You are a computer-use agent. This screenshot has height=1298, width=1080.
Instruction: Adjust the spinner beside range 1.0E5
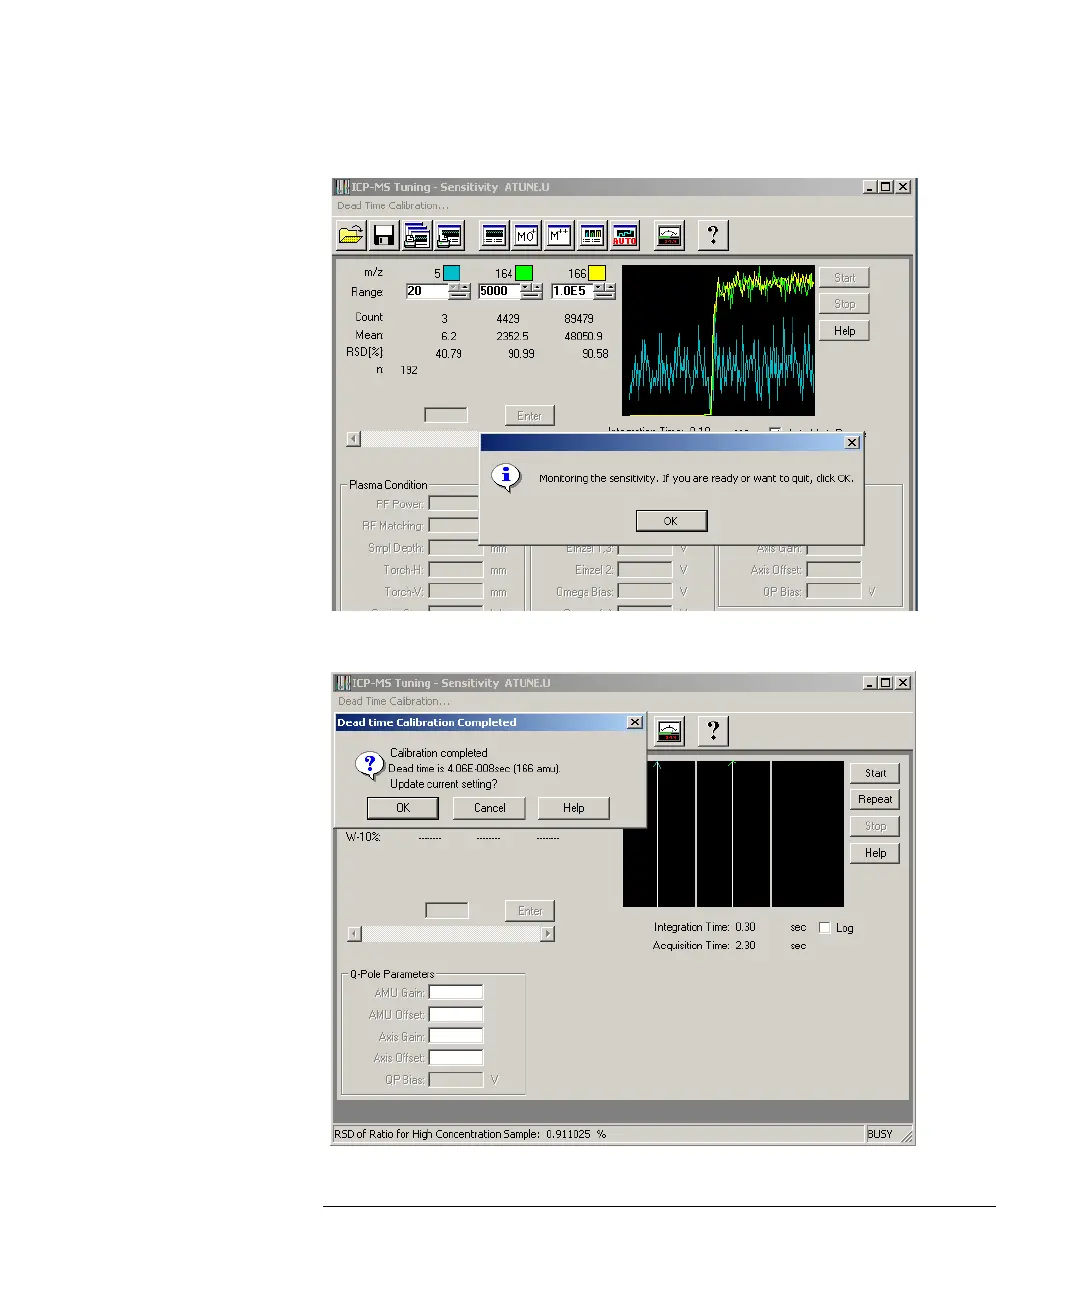(x=605, y=291)
